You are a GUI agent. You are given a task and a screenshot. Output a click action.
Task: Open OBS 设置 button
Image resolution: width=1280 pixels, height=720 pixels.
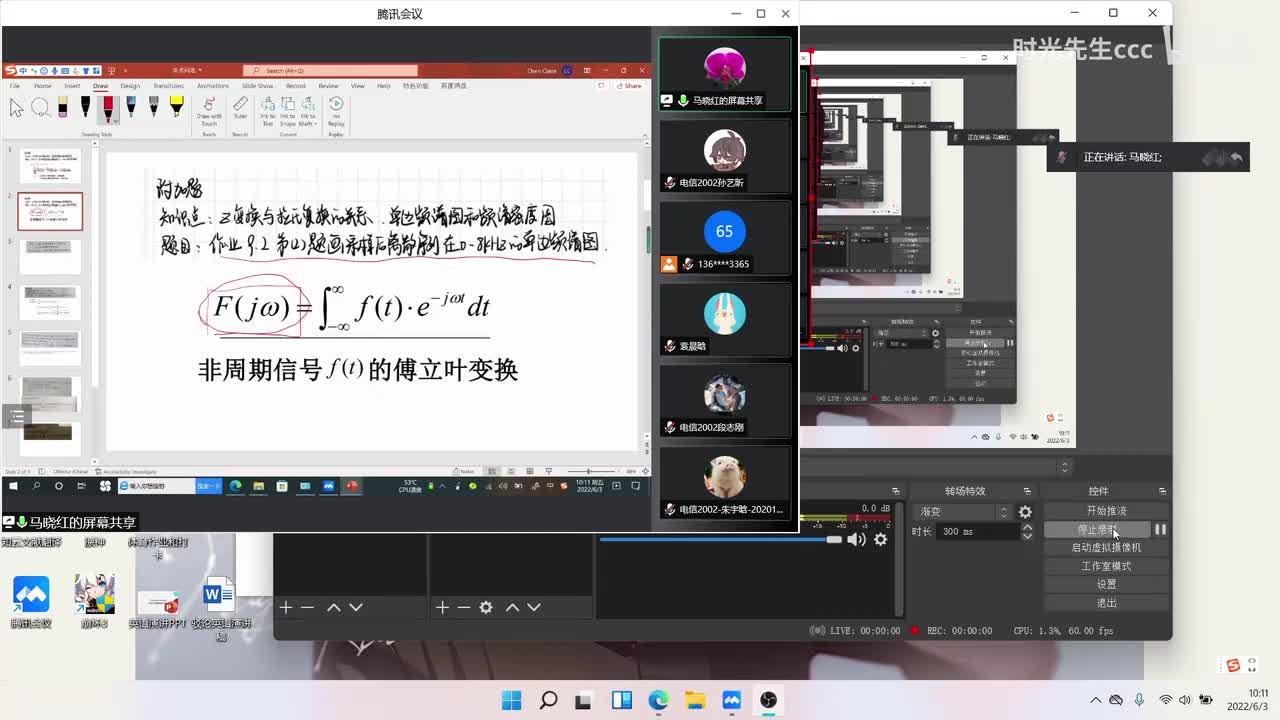(x=1106, y=584)
